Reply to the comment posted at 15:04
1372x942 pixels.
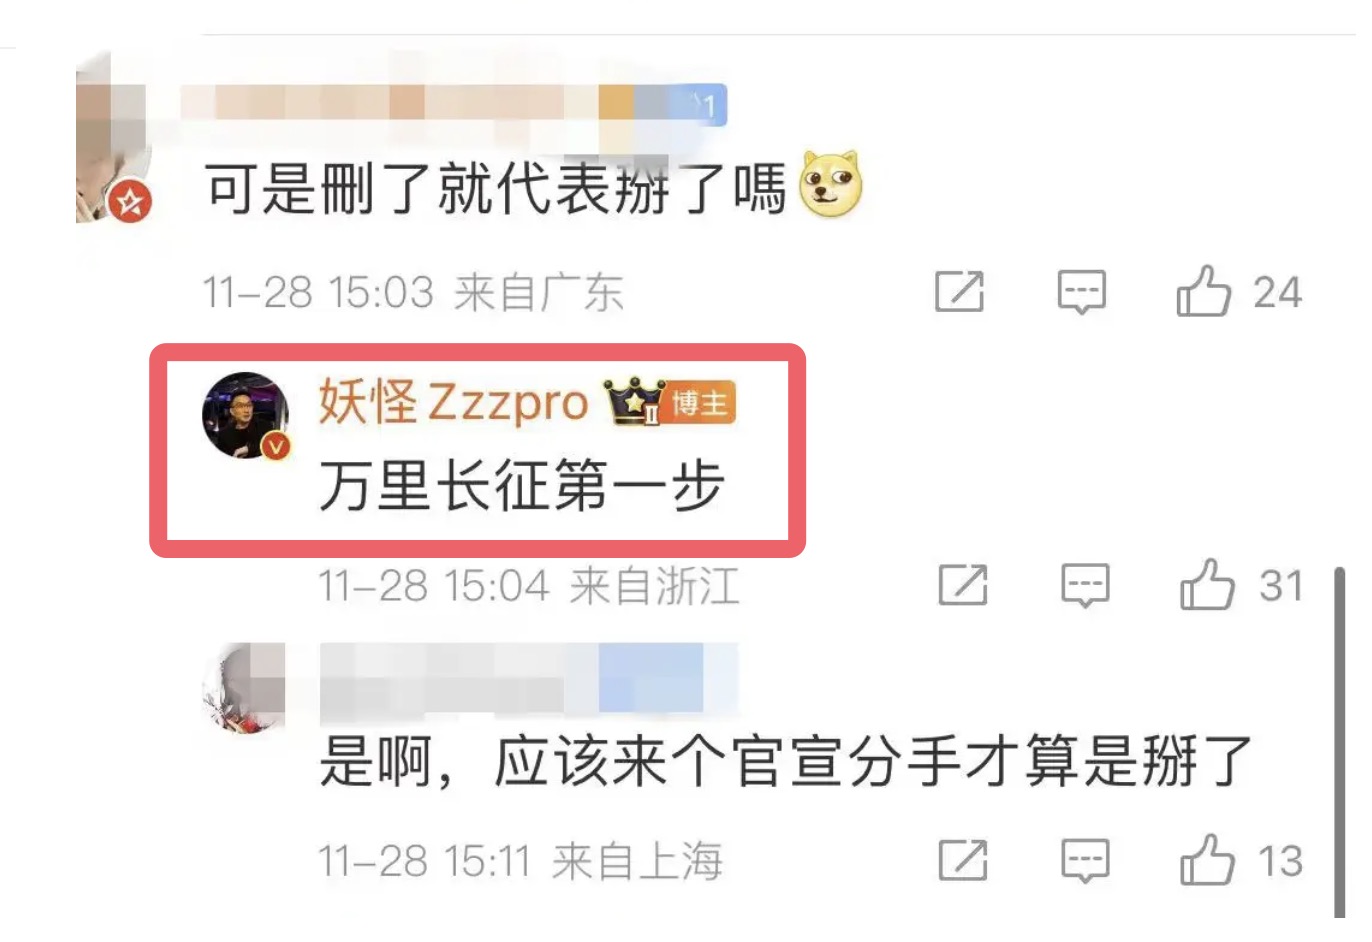tap(1085, 586)
